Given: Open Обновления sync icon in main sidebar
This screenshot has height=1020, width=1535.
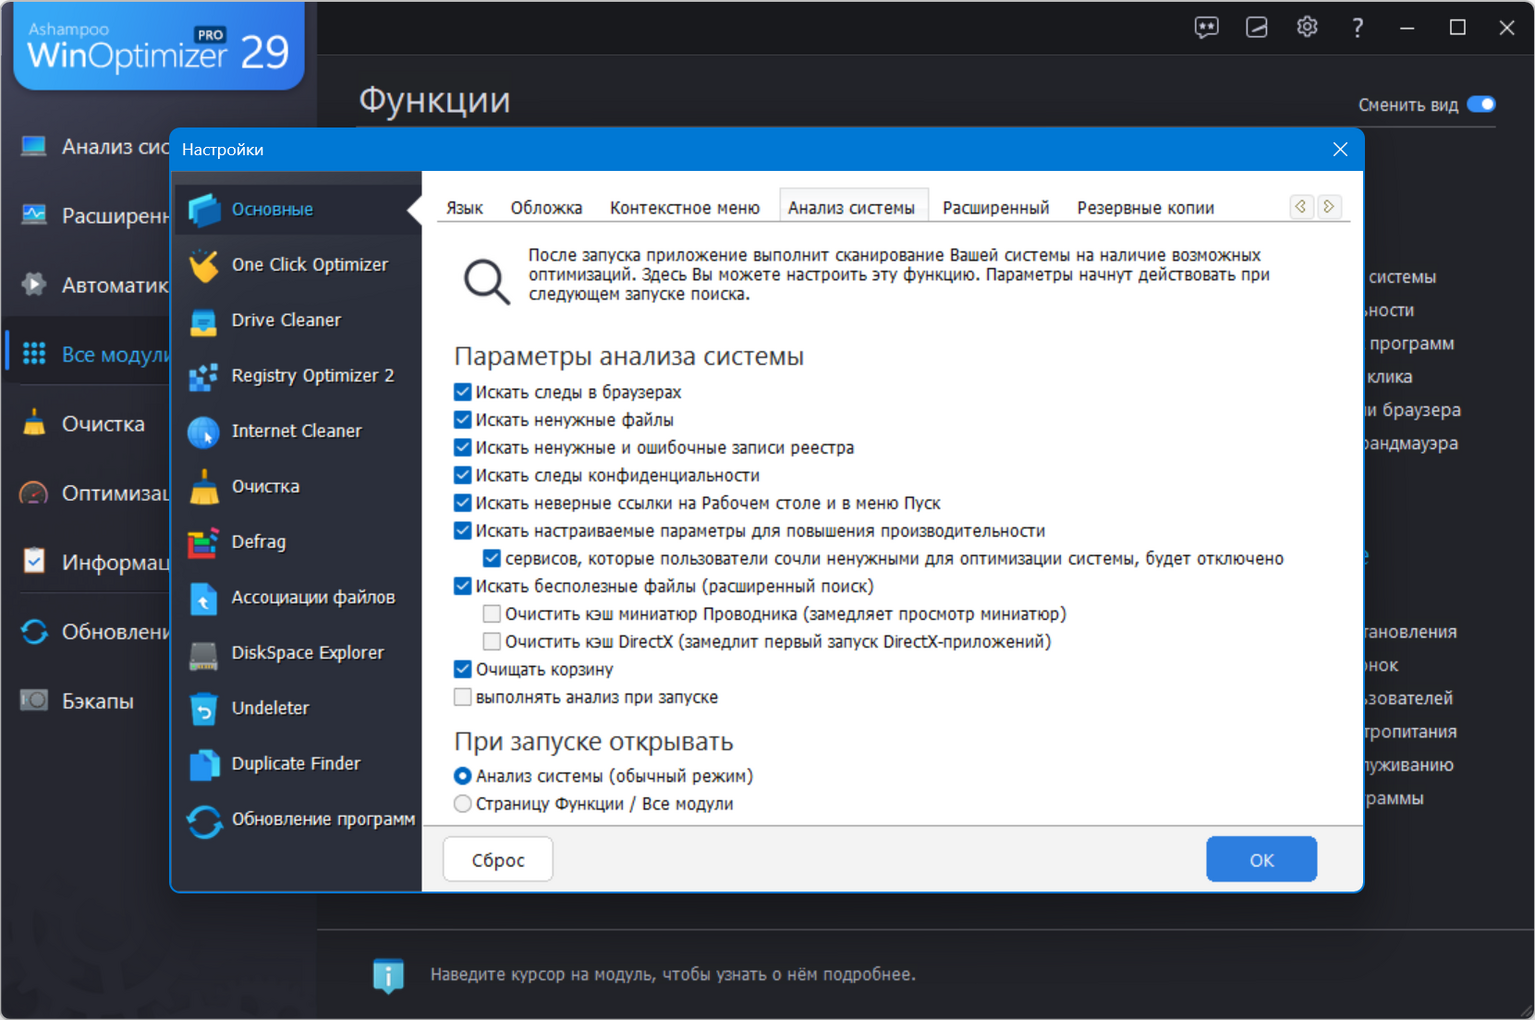Looking at the screenshot, I should (34, 632).
